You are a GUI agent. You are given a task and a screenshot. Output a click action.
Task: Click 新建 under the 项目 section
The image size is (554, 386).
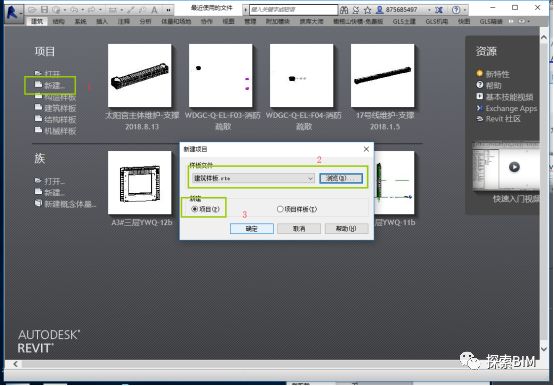[50, 85]
